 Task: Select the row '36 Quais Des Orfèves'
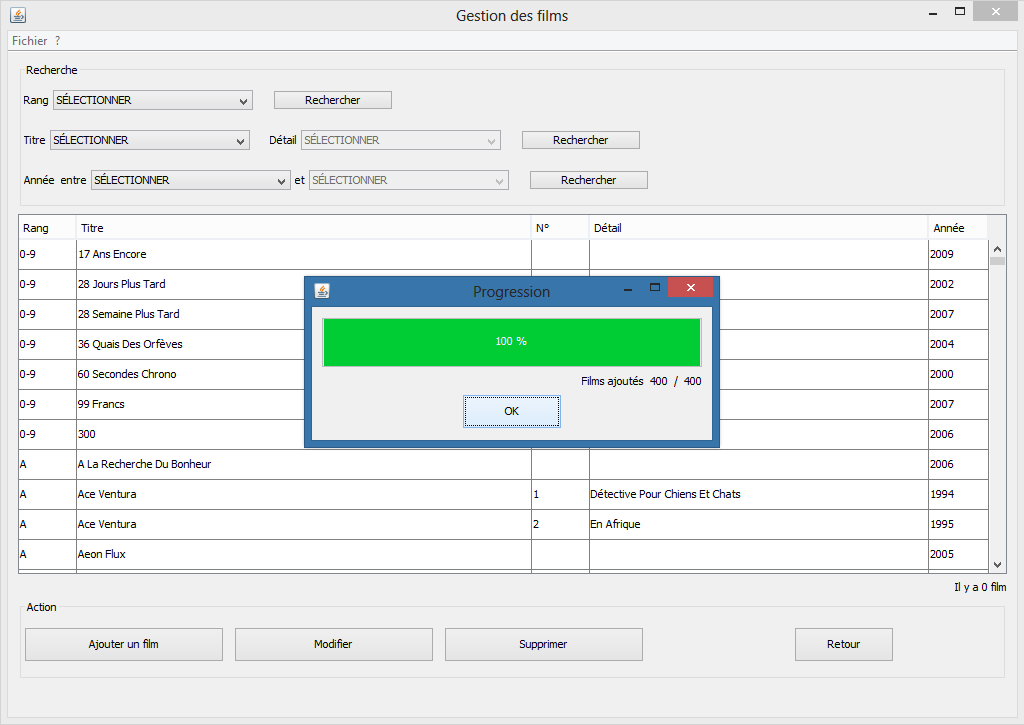tap(503, 344)
